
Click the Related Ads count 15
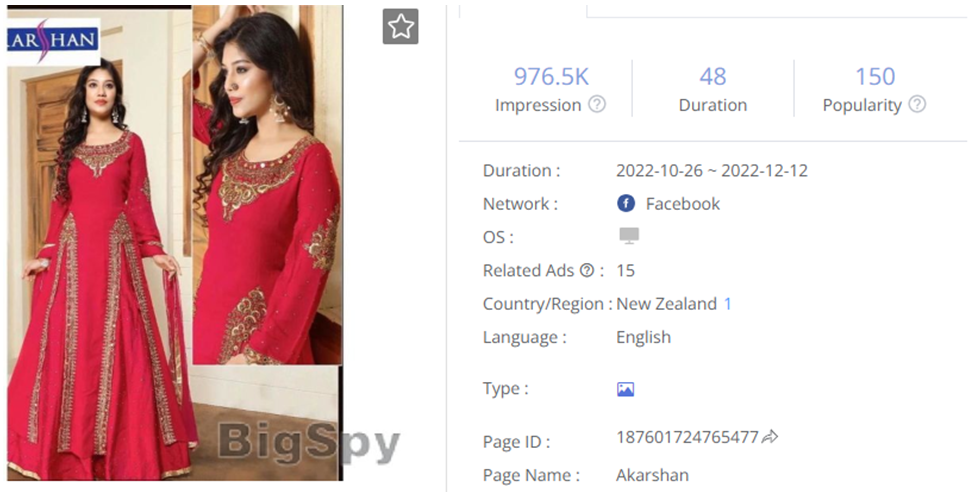tap(626, 270)
